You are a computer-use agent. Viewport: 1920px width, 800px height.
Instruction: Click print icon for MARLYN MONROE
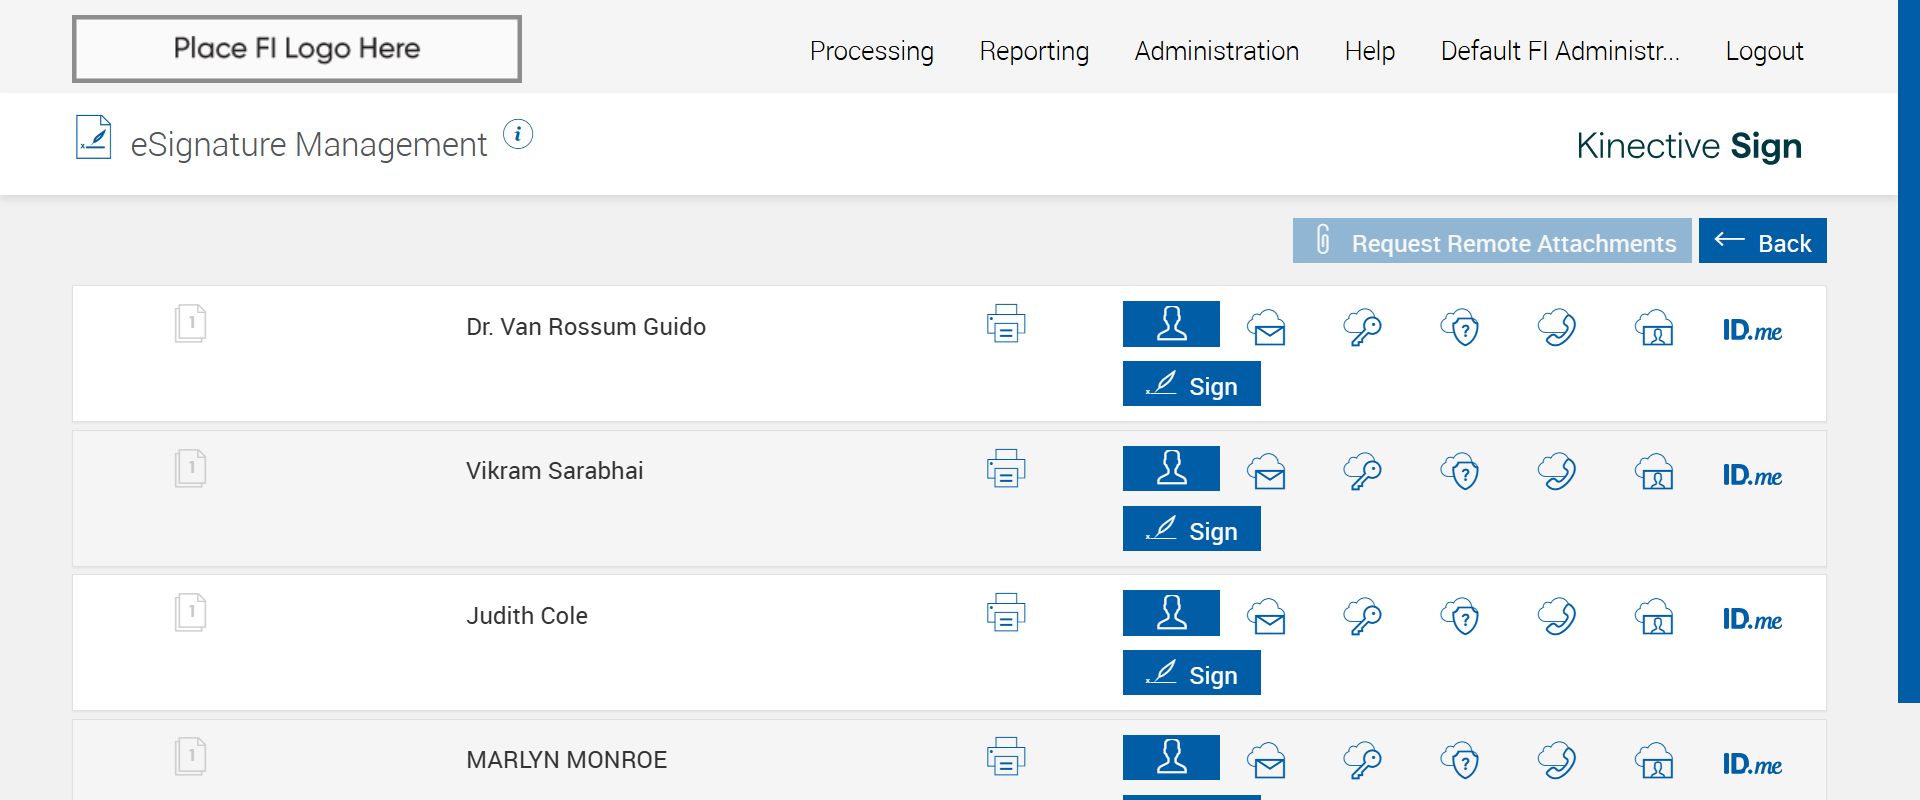point(1006,757)
